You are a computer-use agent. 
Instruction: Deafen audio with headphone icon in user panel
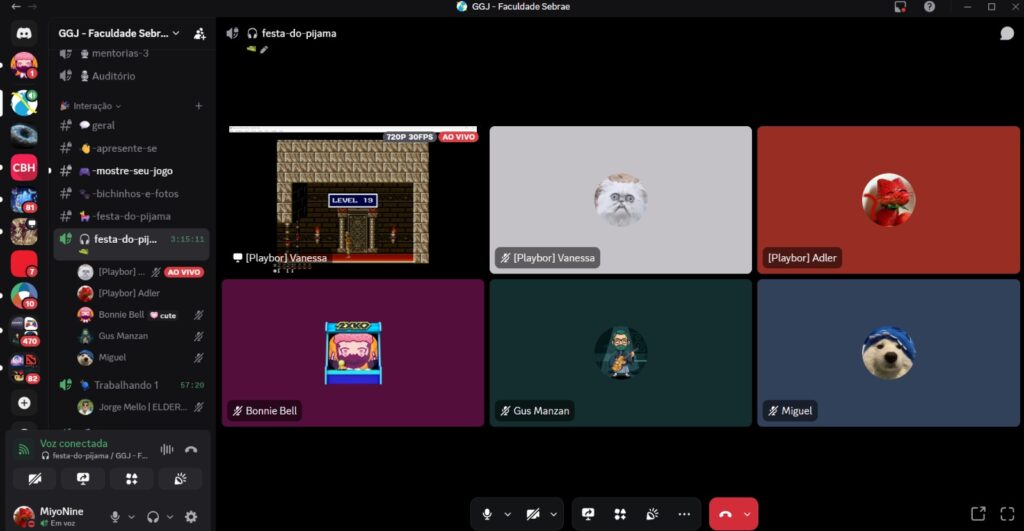pyautogui.click(x=153, y=516)
